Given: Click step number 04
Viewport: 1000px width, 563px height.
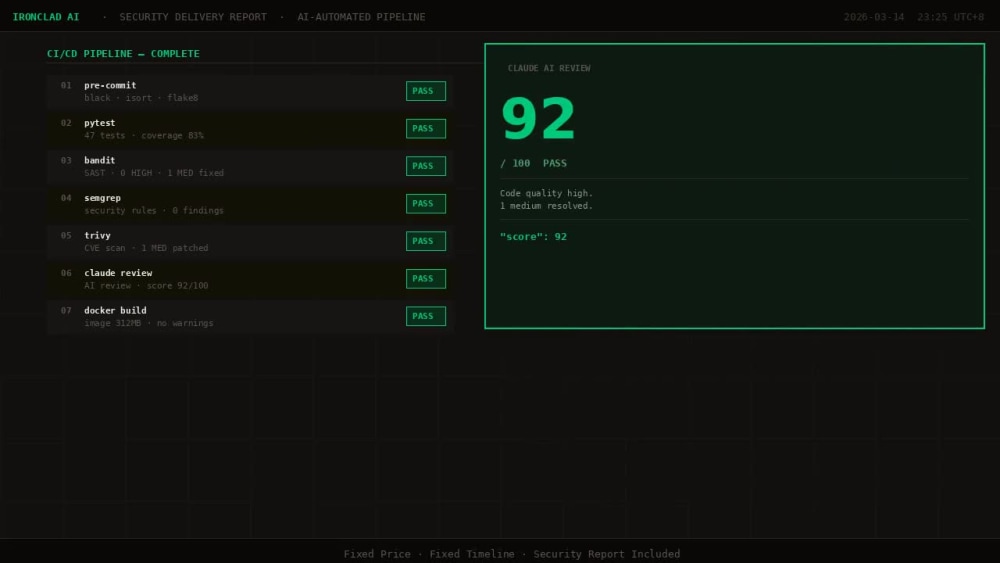Looking at the screenshot, I should [66, 198].
